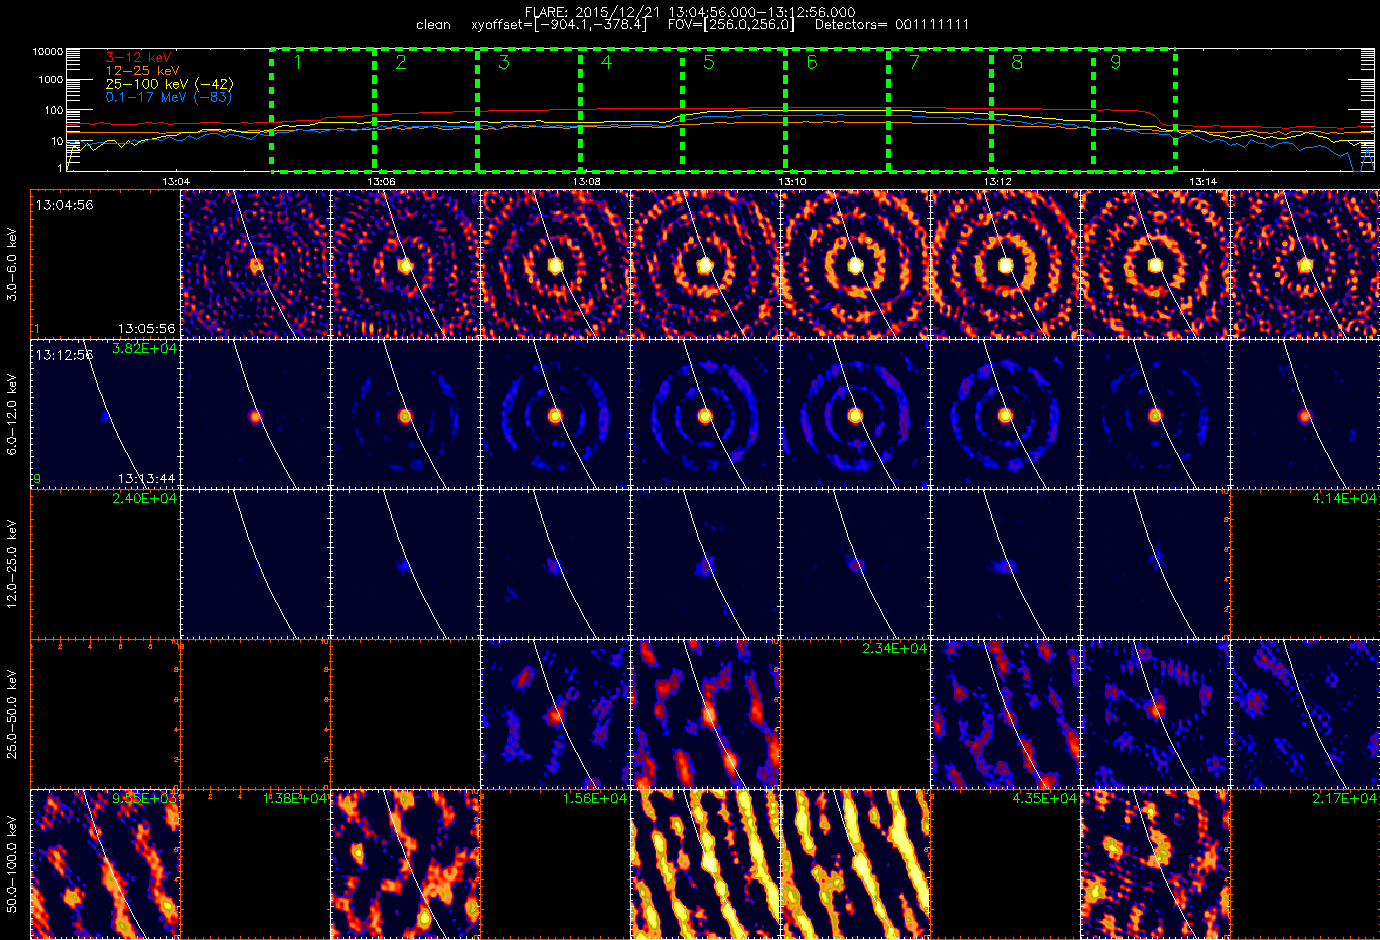
Task: Click the '6.0-12.0 keV' row label
Action: (x=12, y=415)
